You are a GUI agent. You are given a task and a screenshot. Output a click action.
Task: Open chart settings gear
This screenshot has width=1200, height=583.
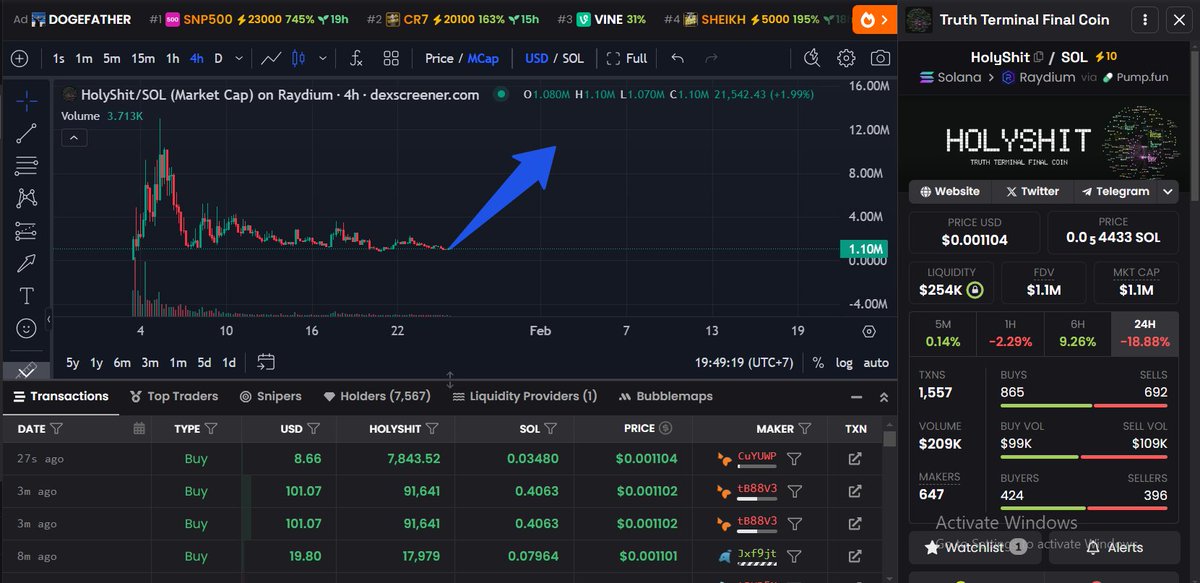coord(846,58)
